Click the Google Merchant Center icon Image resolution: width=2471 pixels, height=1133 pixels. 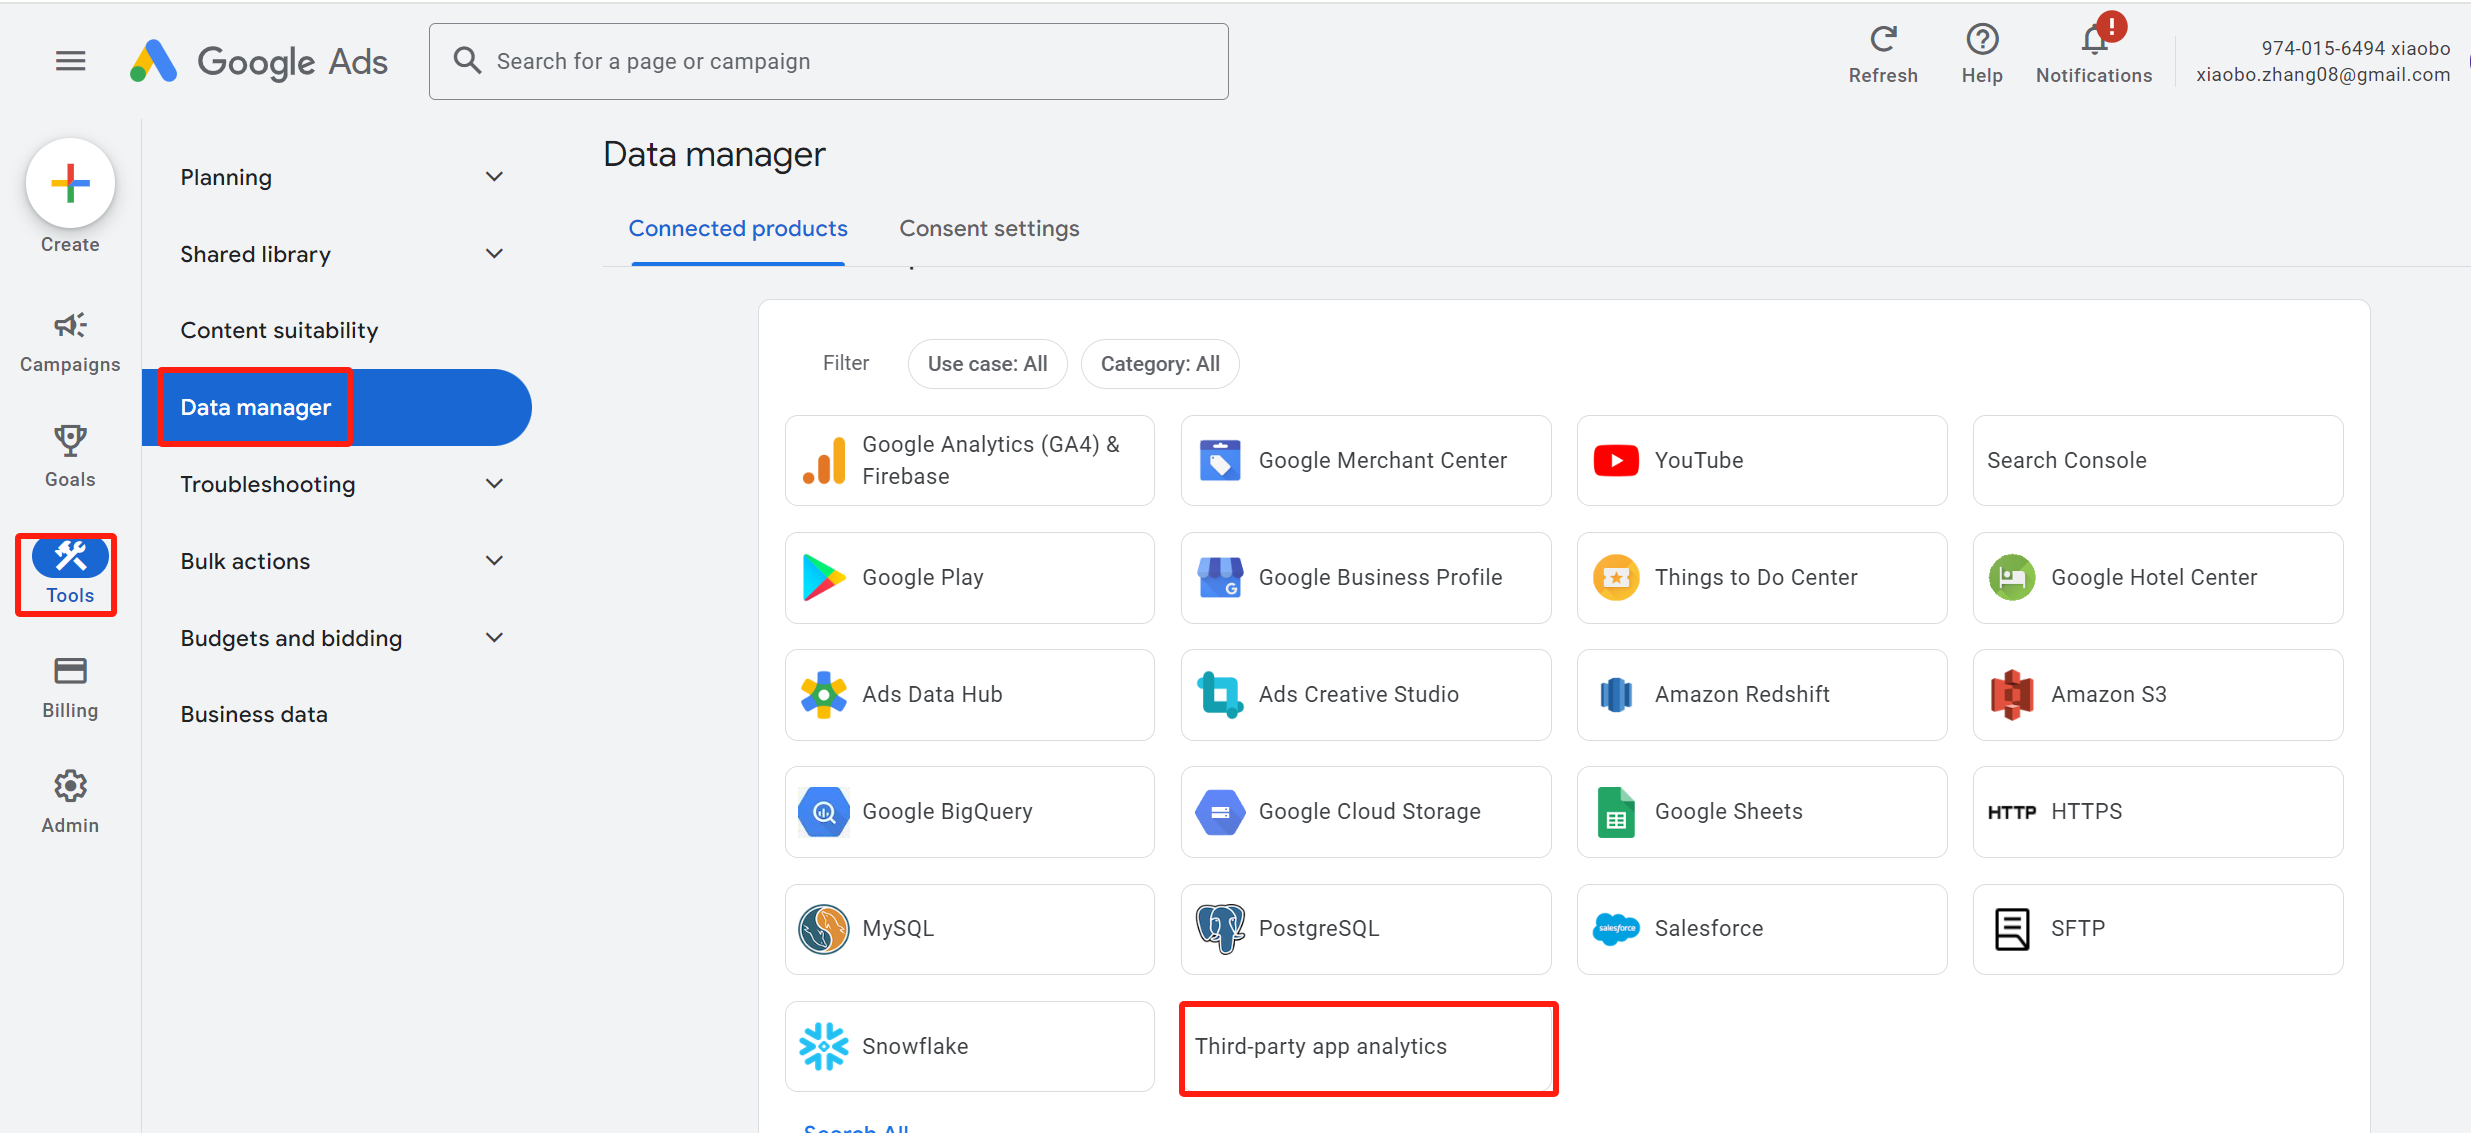[x=1220, y=461]
